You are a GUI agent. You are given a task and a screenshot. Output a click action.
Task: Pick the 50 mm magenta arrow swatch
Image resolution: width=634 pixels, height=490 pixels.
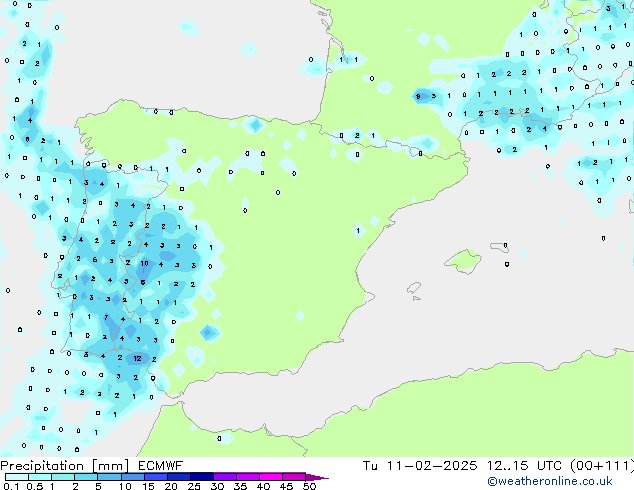[x=319, y=477]
